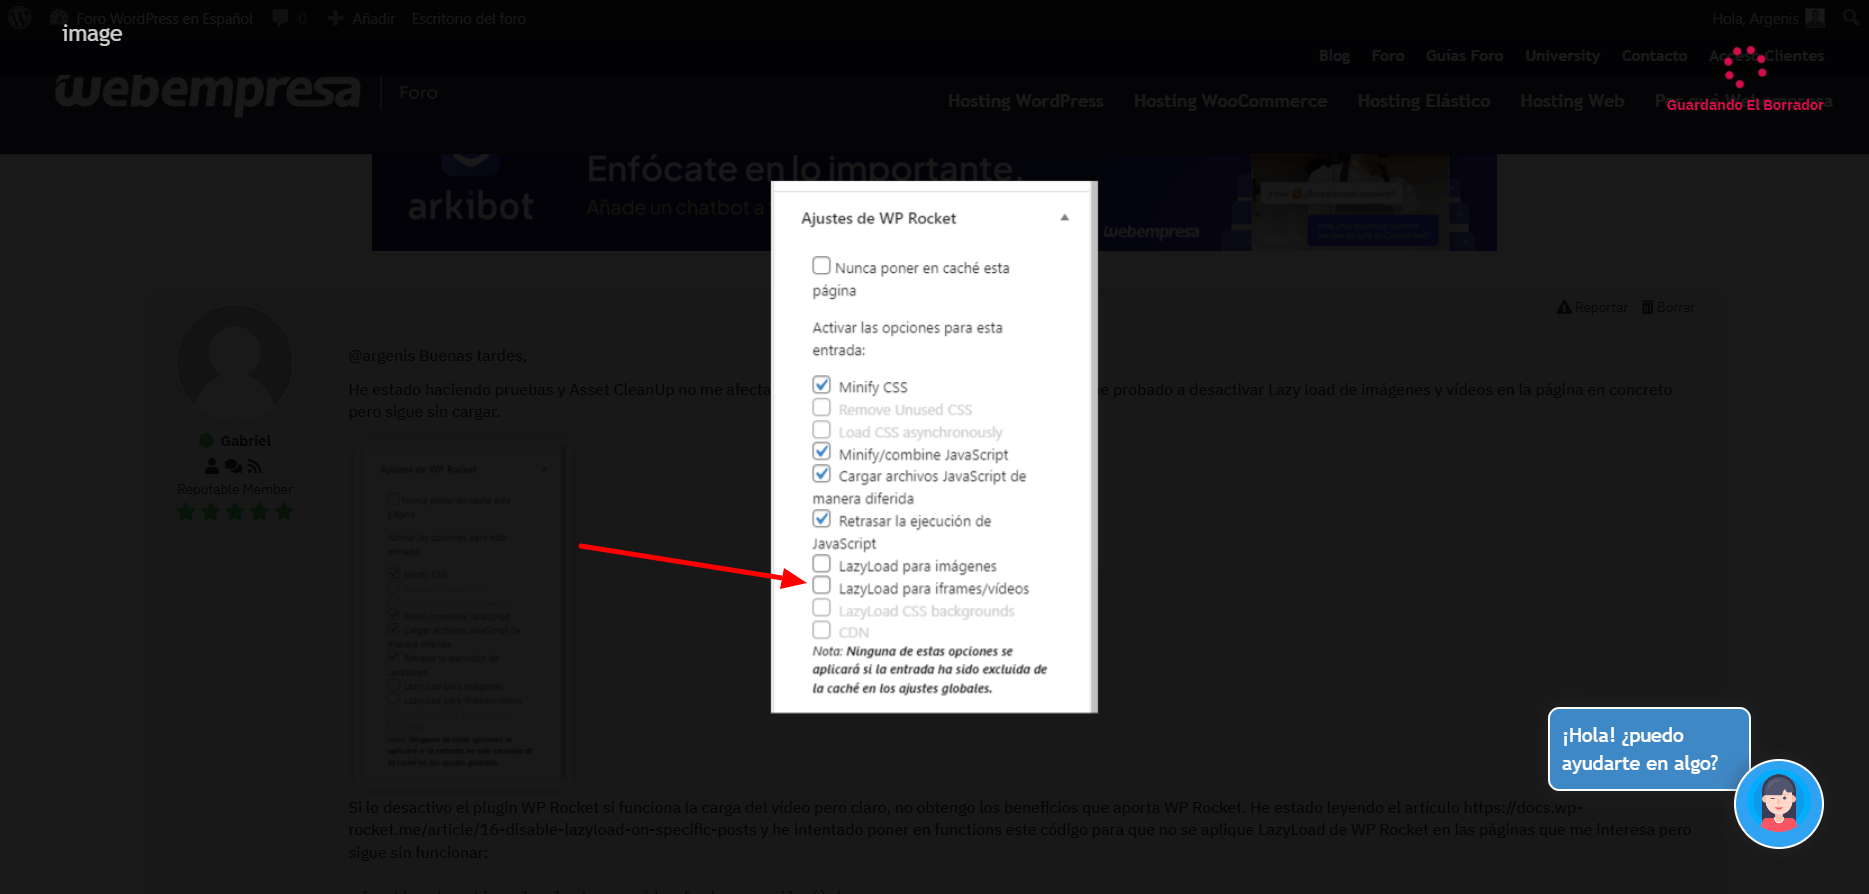Open Hosting Web menu item
Screen dimensions: 1869x894
[1572, 101]
